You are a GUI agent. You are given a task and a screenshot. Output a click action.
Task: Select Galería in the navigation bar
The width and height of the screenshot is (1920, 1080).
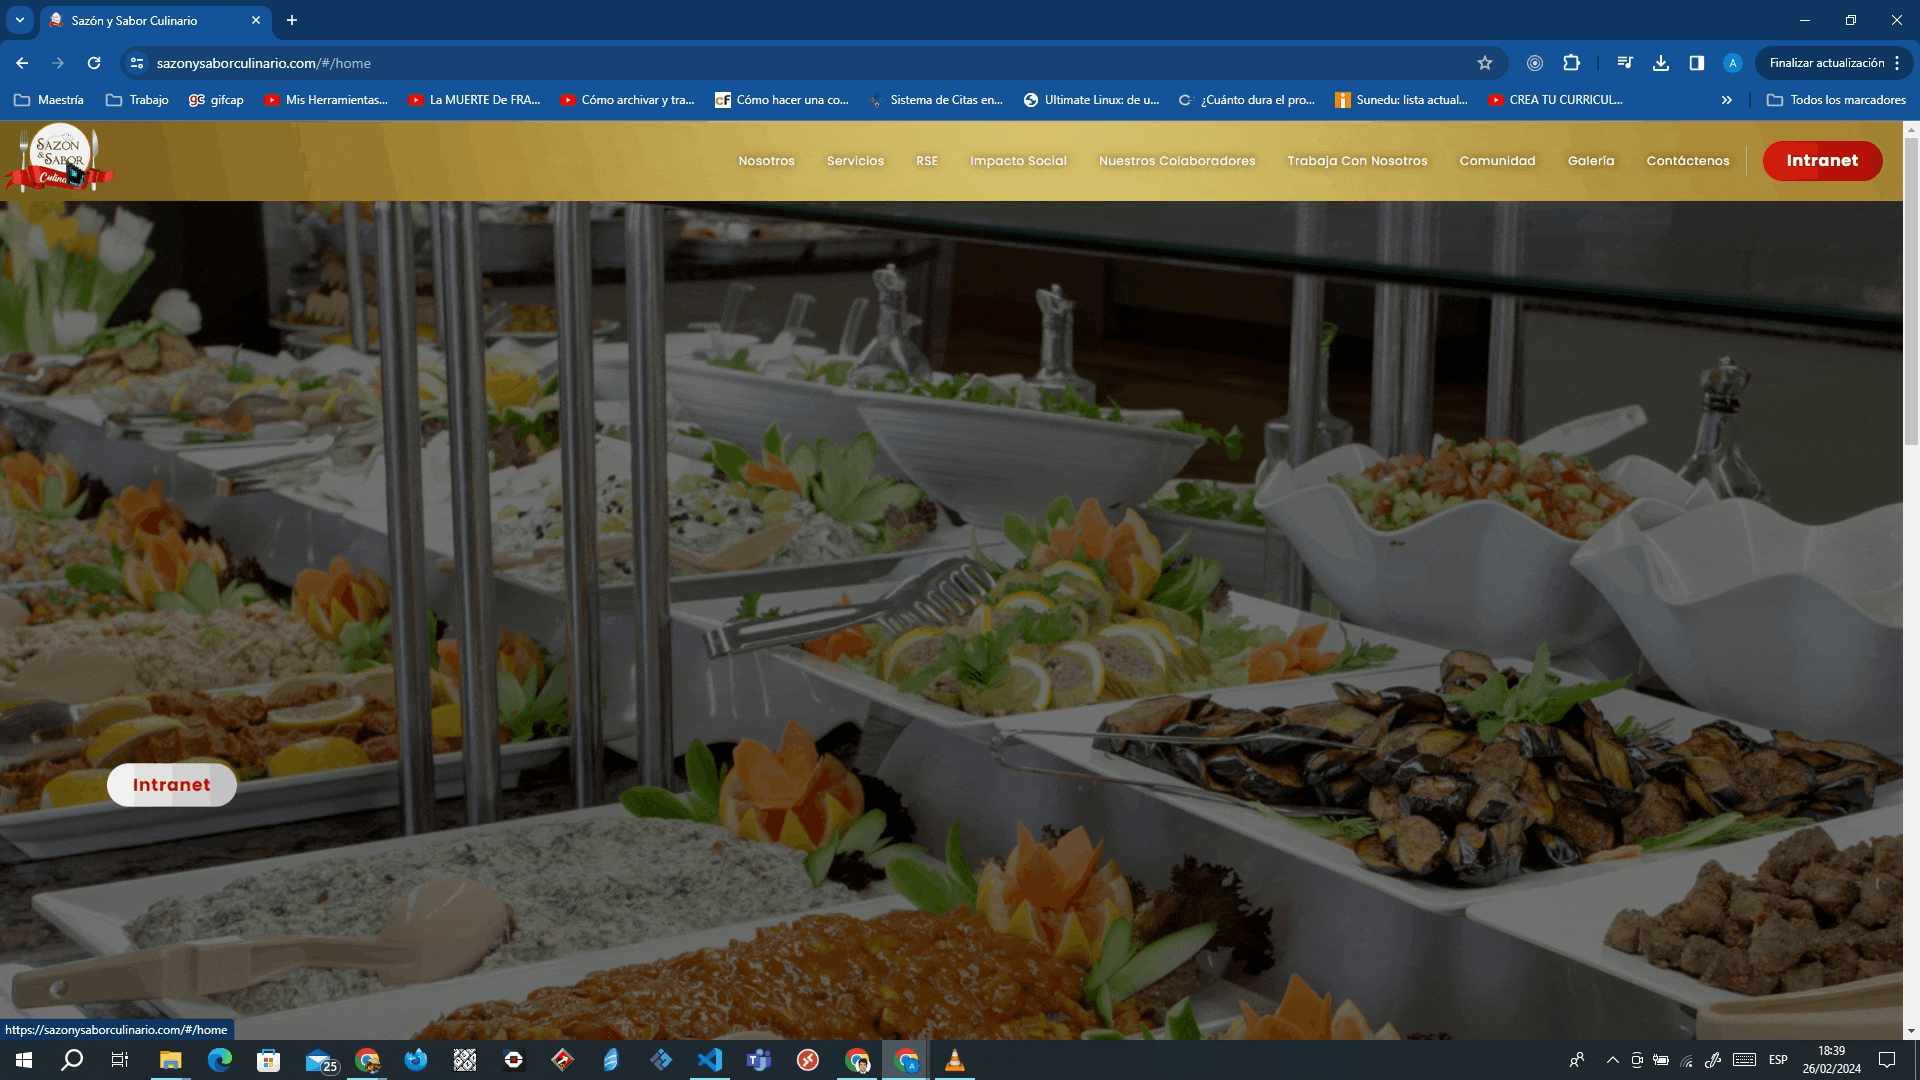click(x=1591, y=160)
